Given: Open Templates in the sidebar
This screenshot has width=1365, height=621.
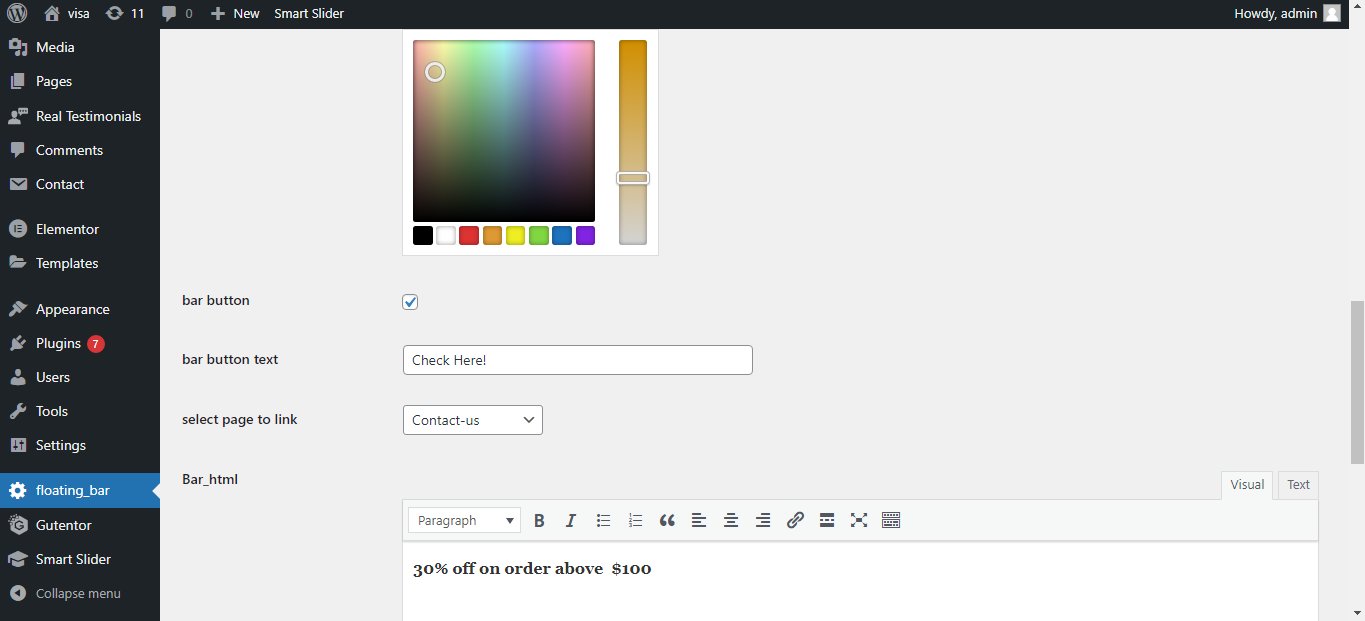Looking at the screenshot, I should [x=80, y=263].
